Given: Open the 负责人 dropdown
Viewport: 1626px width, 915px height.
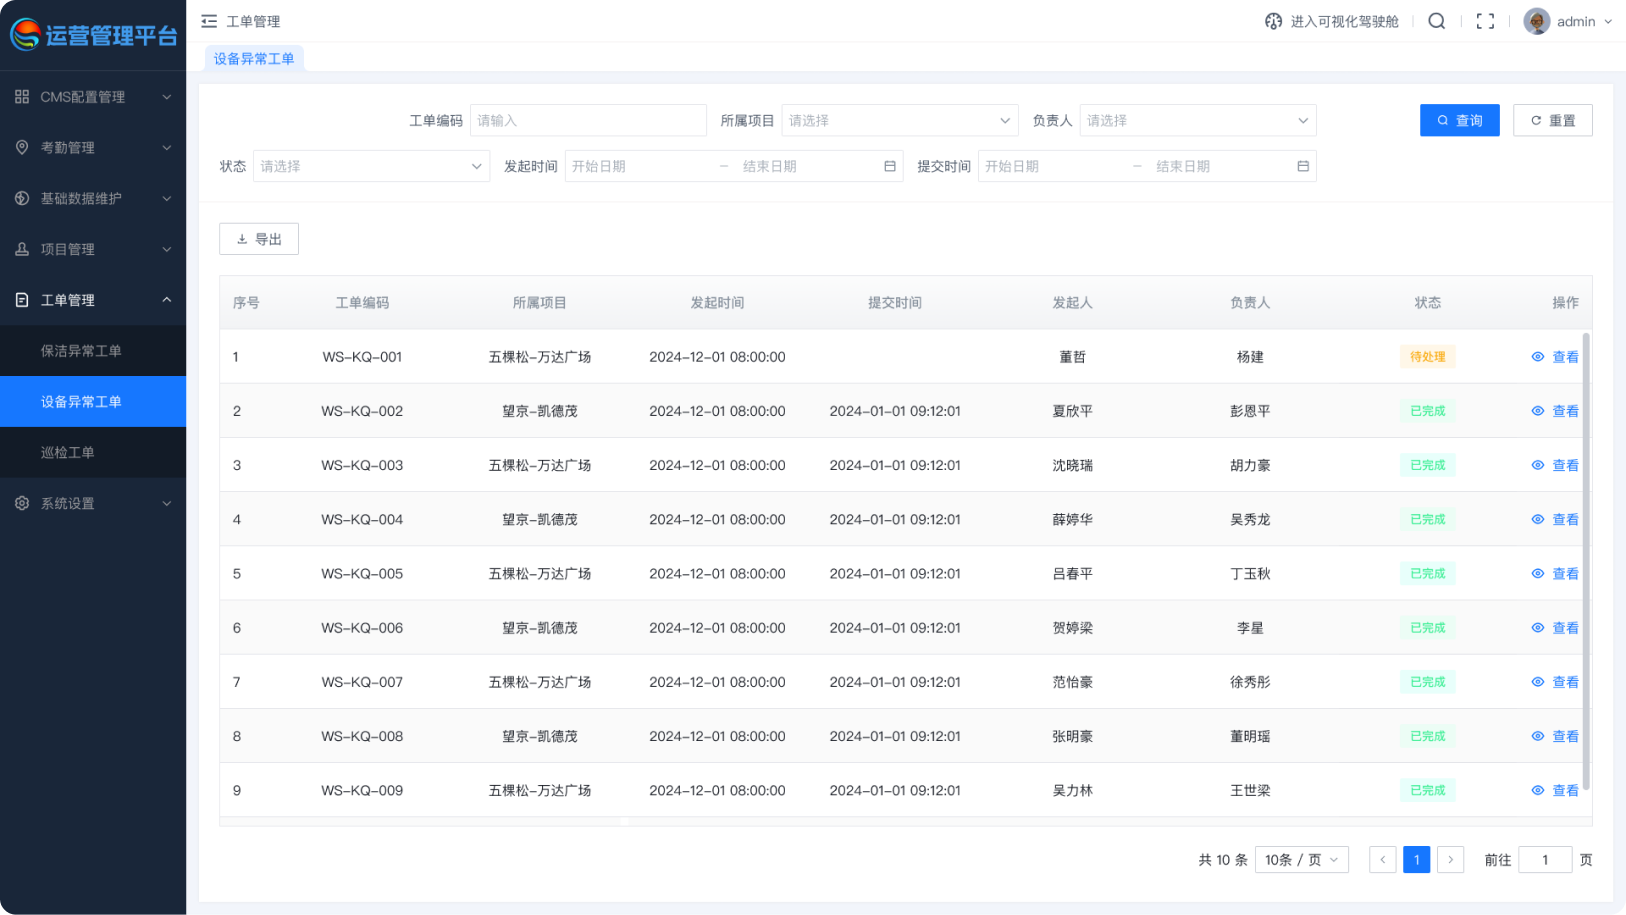Looking at the screenshot, I should (x=1198, y=120).
